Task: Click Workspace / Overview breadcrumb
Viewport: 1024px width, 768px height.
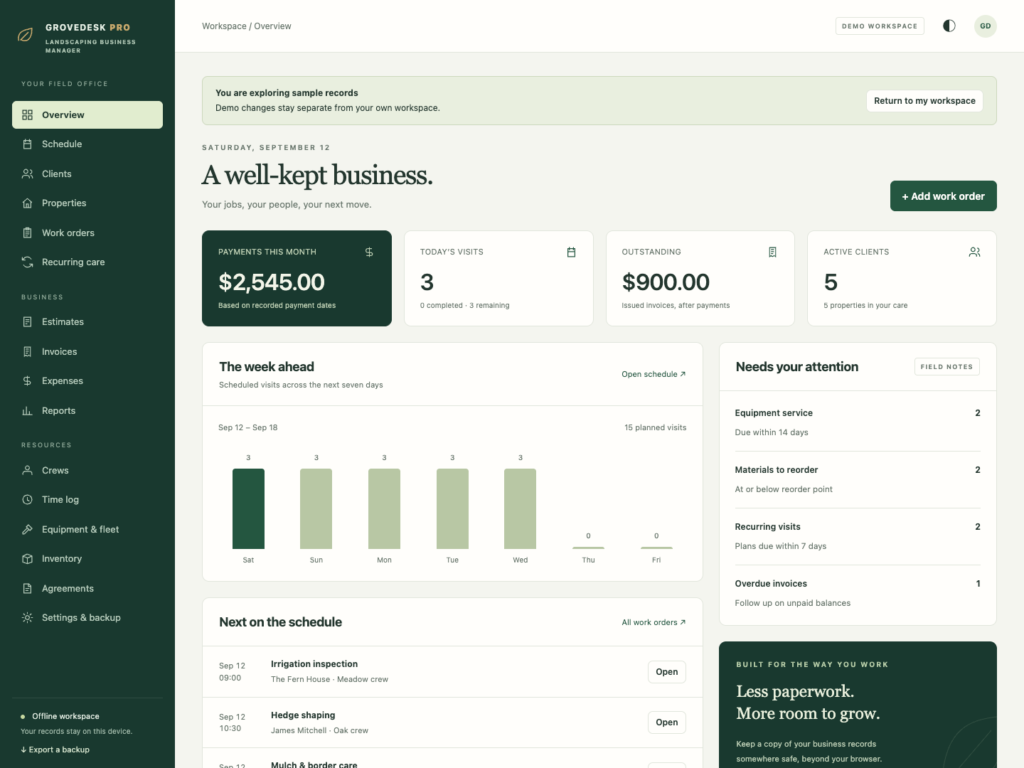Action: click(x=246, y=26)
